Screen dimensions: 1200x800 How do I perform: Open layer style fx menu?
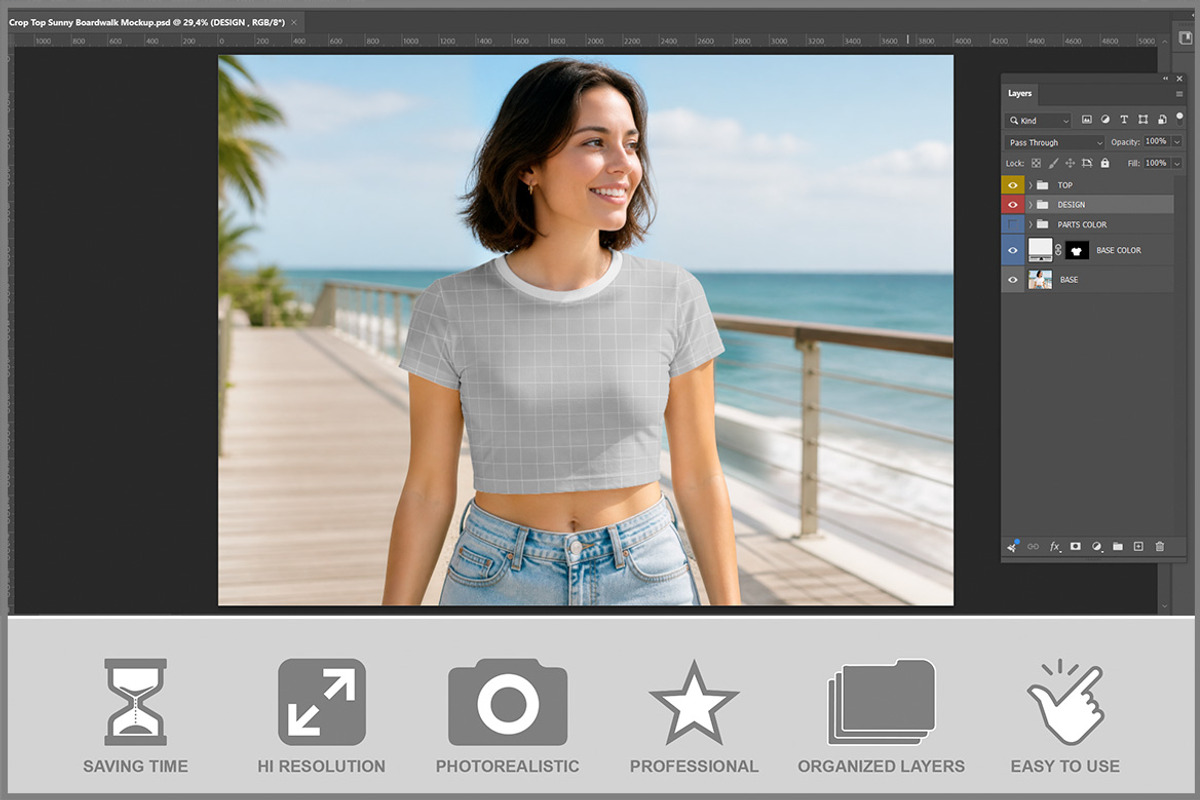coord(1054,546)
